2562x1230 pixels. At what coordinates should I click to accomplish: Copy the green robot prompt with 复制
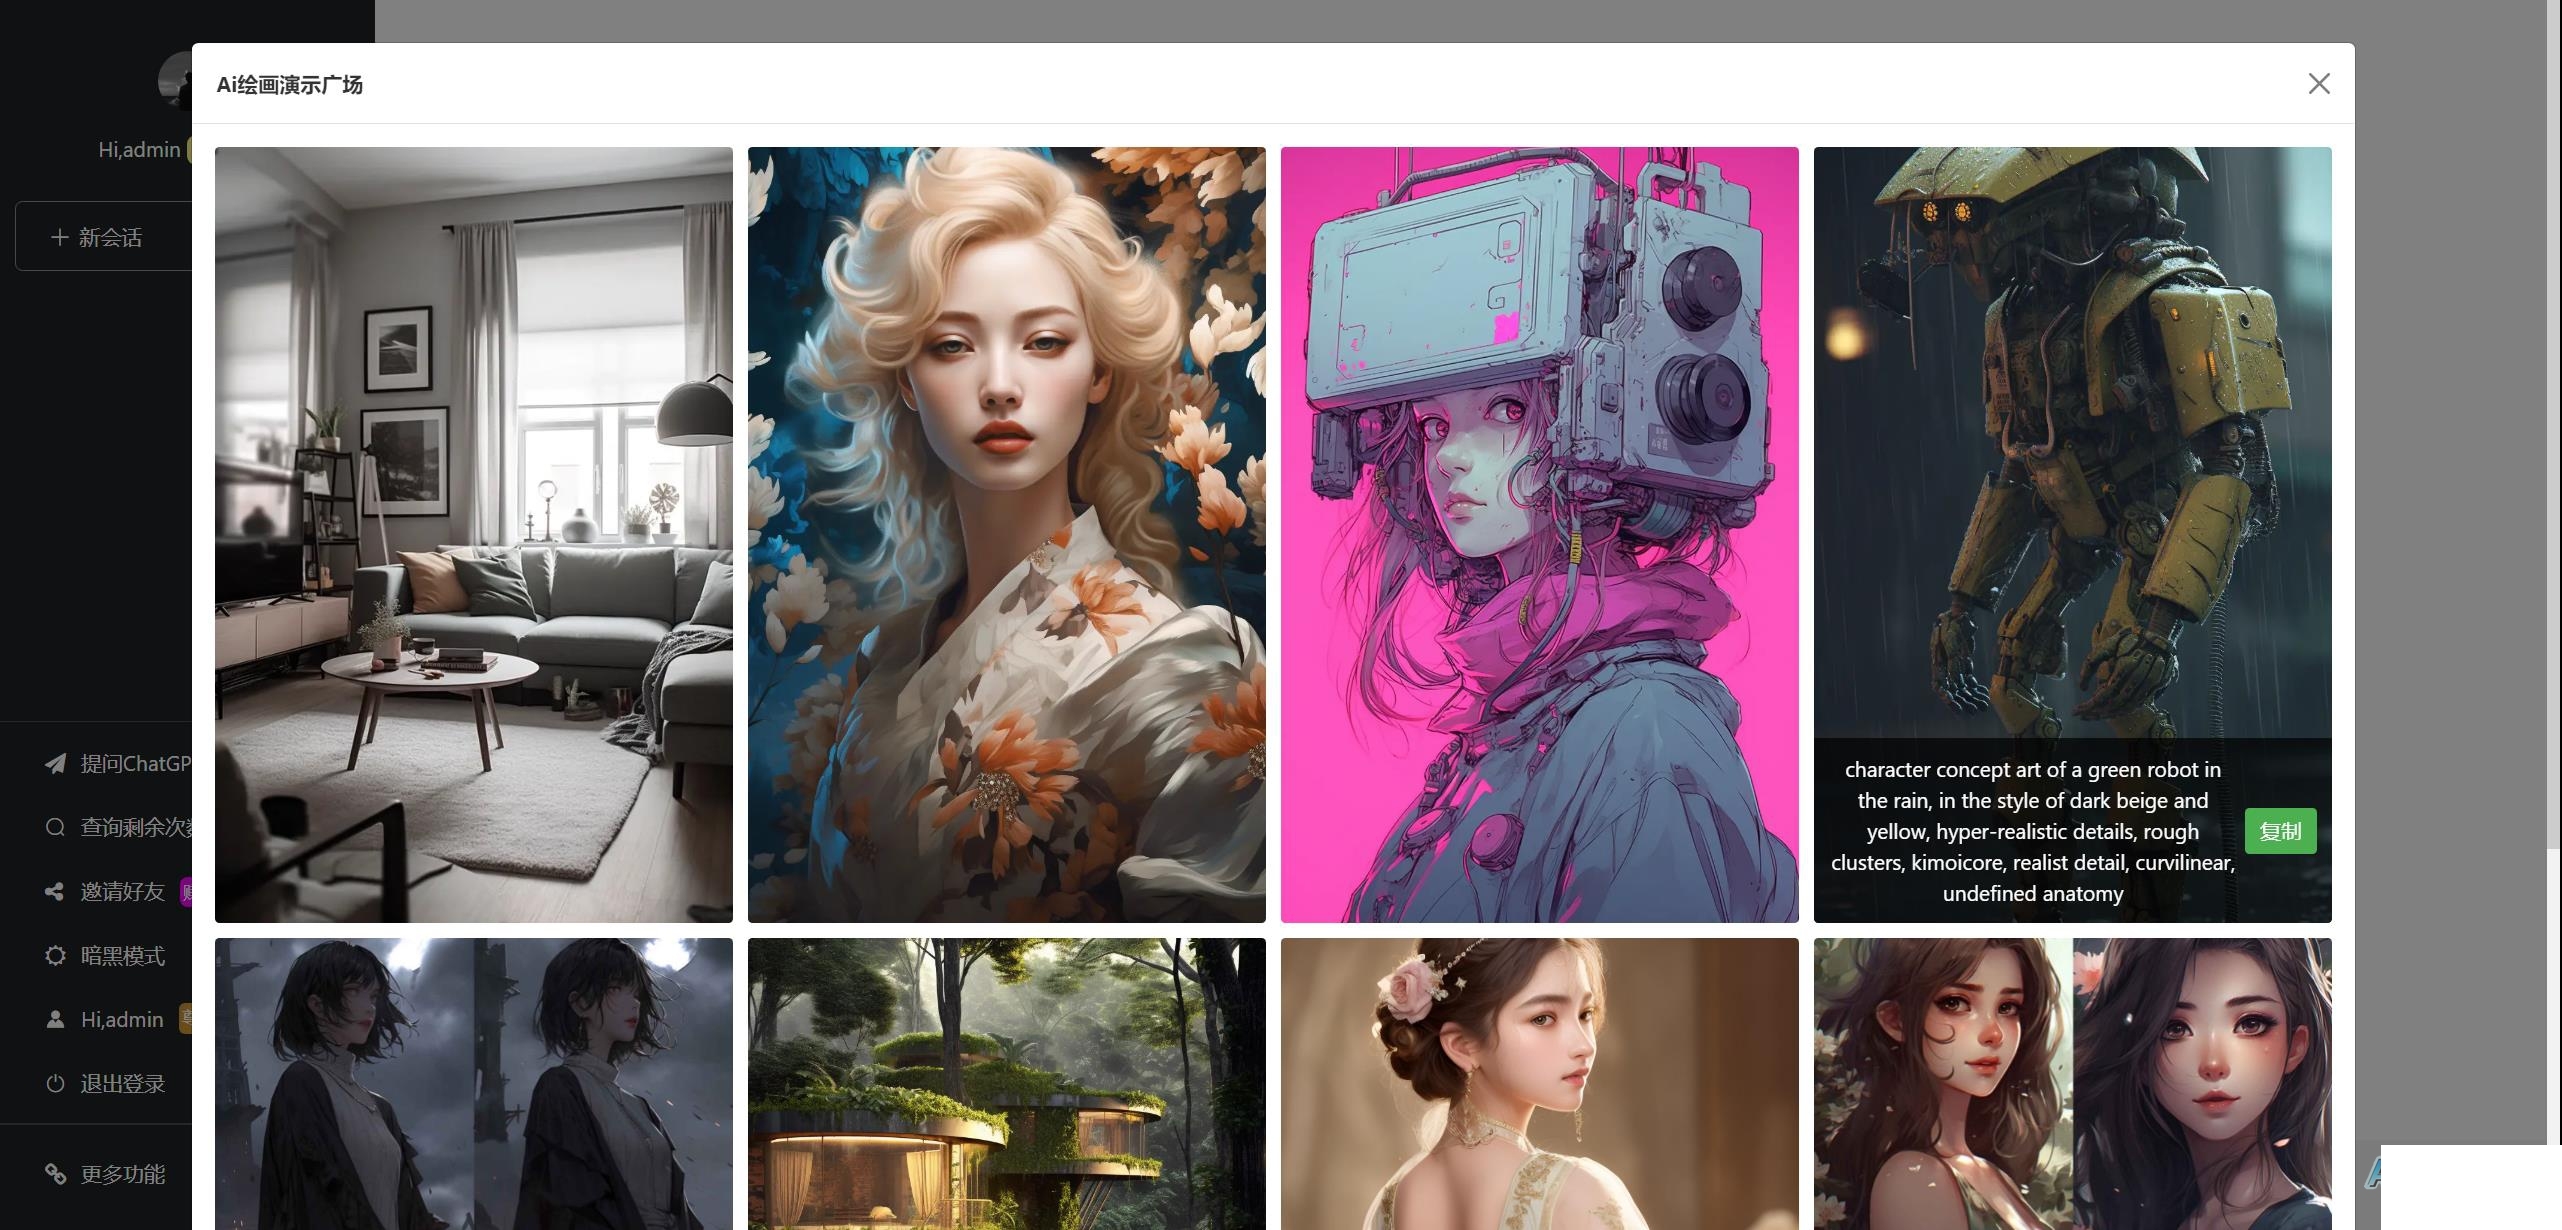(x=2280, y=831)
